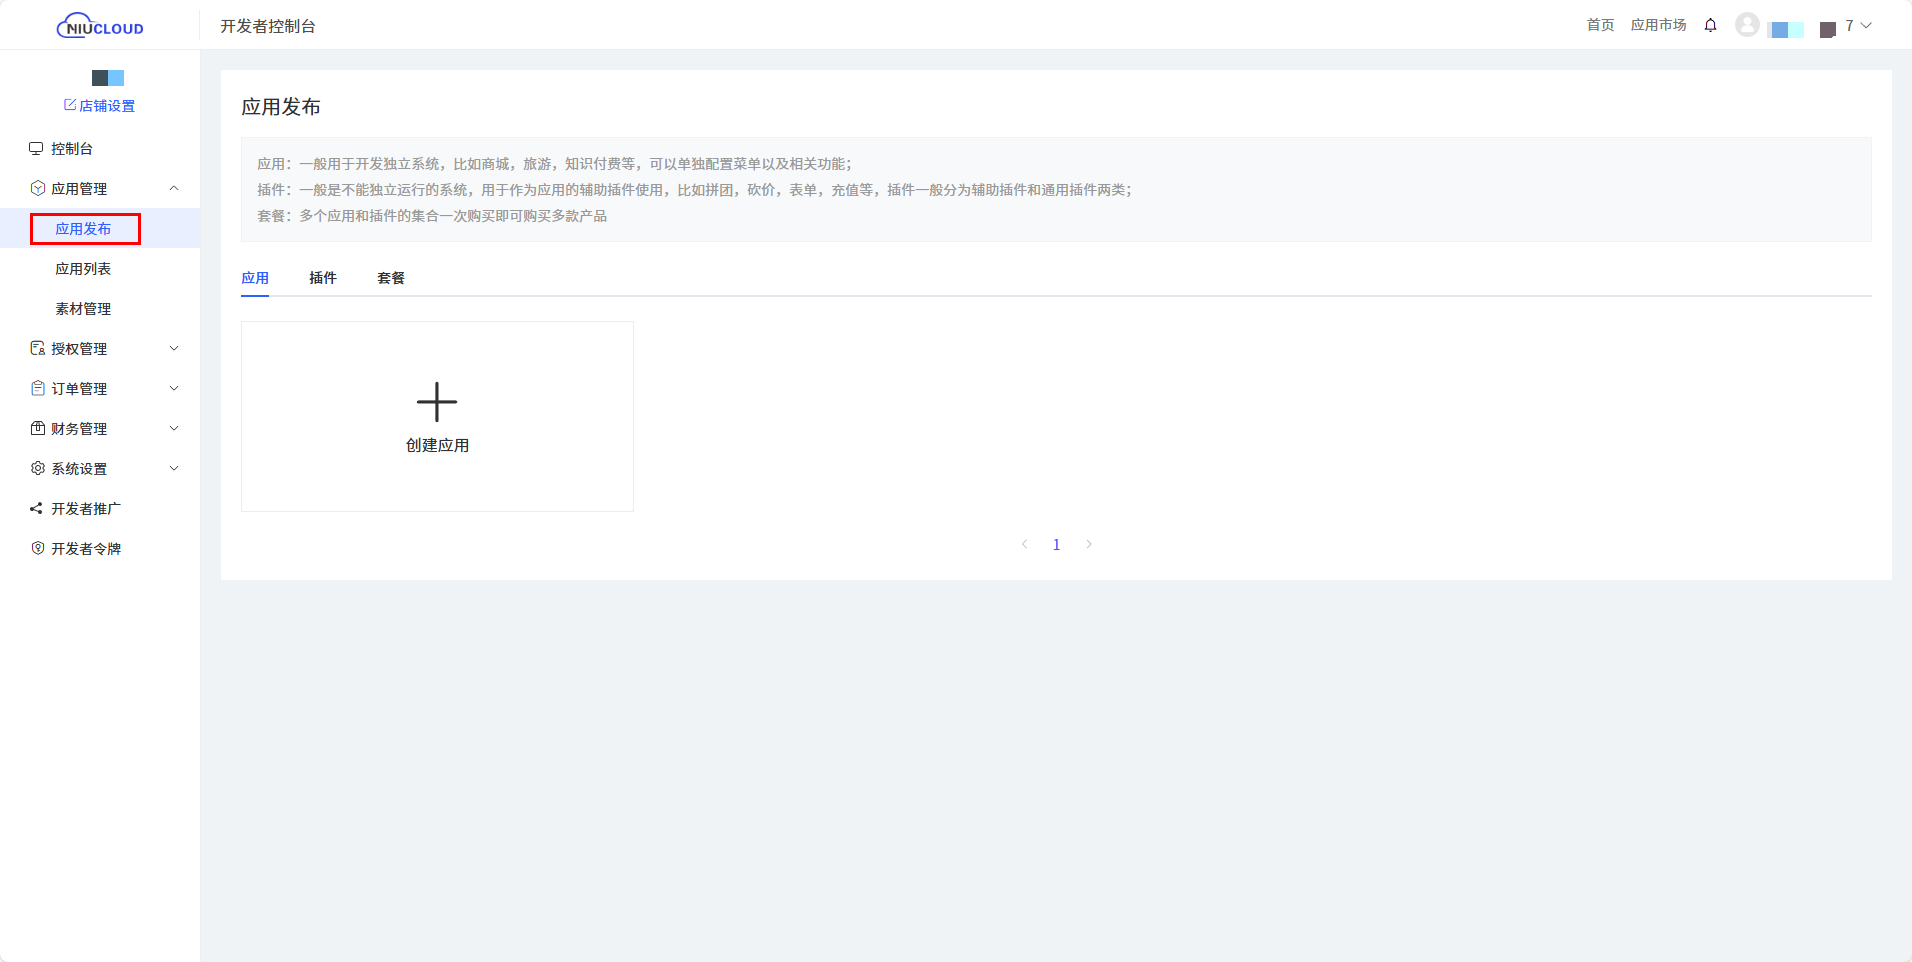Select 应用列表 in the sidebar
This screenshot has height=962, width=1912.
83,268
